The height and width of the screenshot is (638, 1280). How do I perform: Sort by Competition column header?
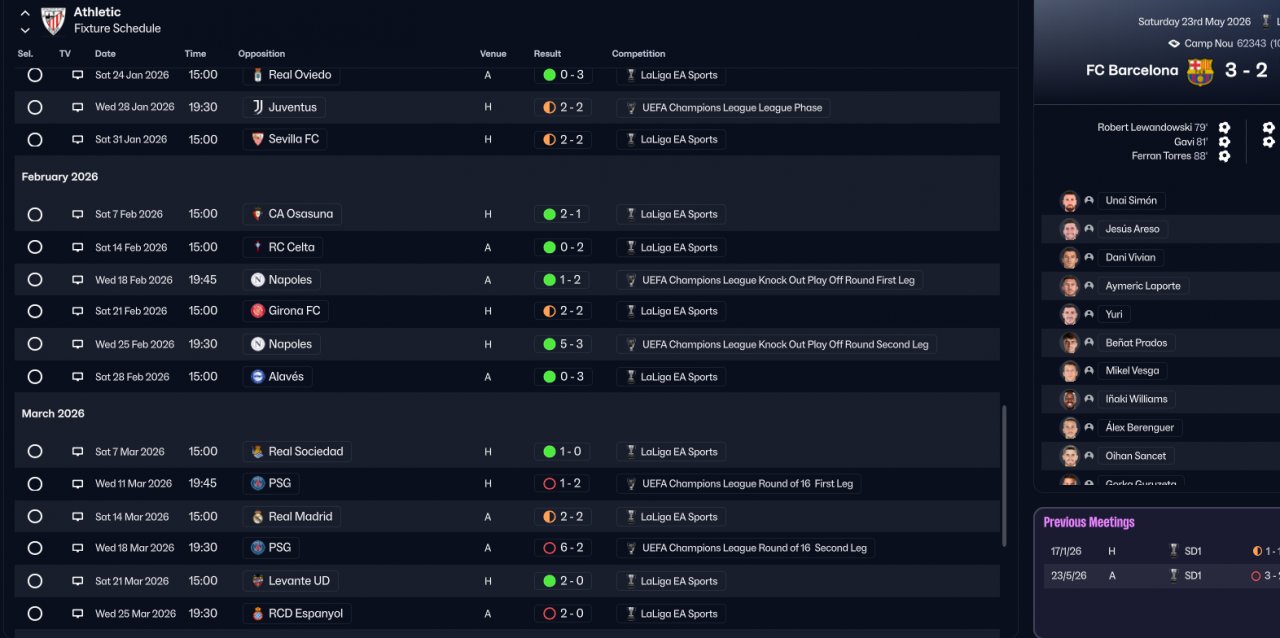pos(638,54)
